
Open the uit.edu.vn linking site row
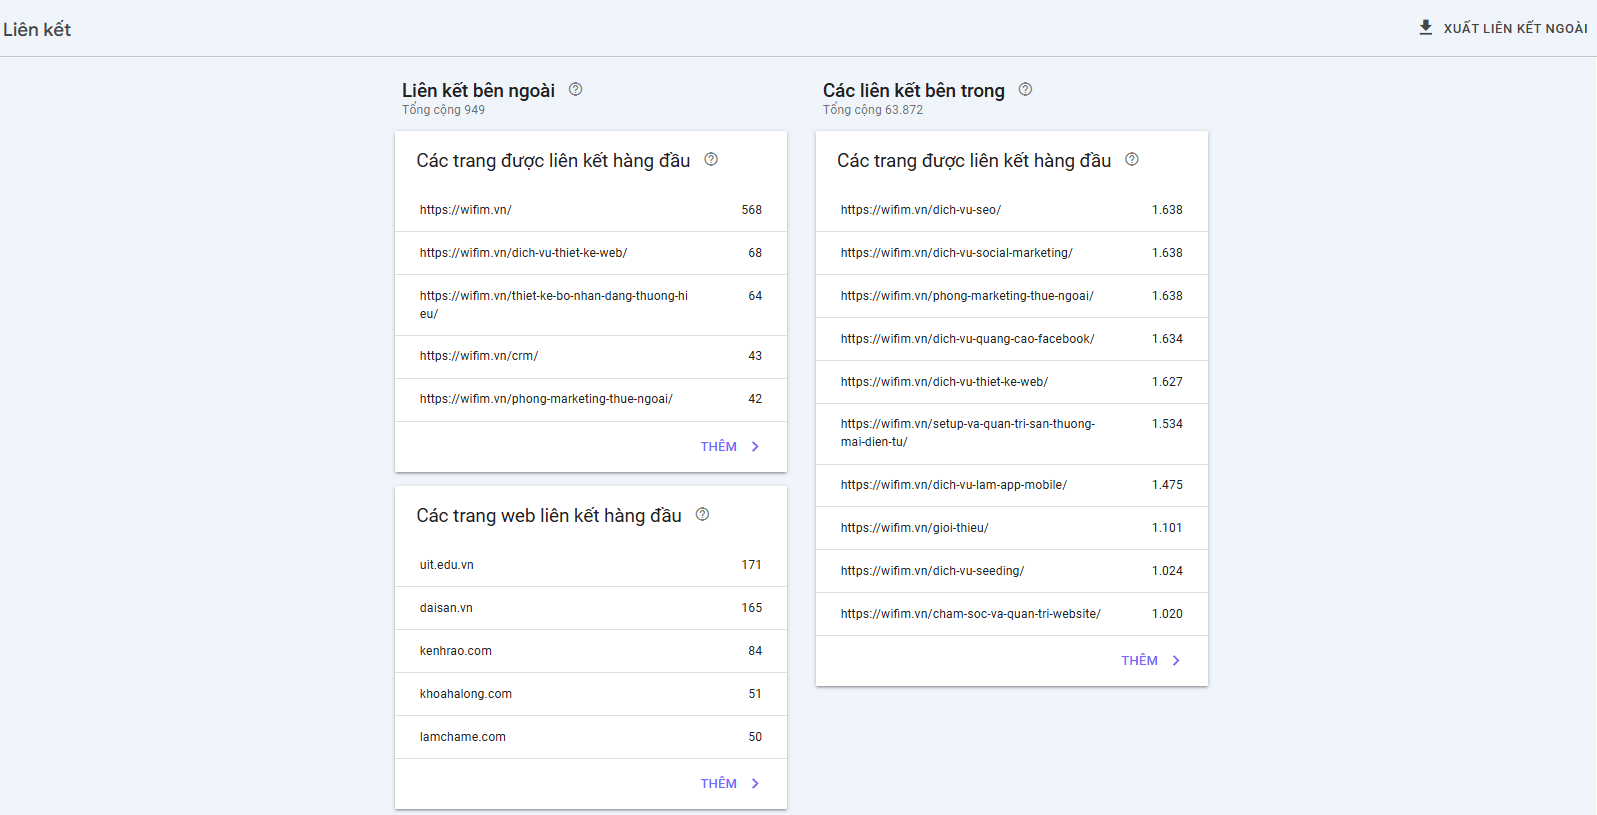coord(591,565)
